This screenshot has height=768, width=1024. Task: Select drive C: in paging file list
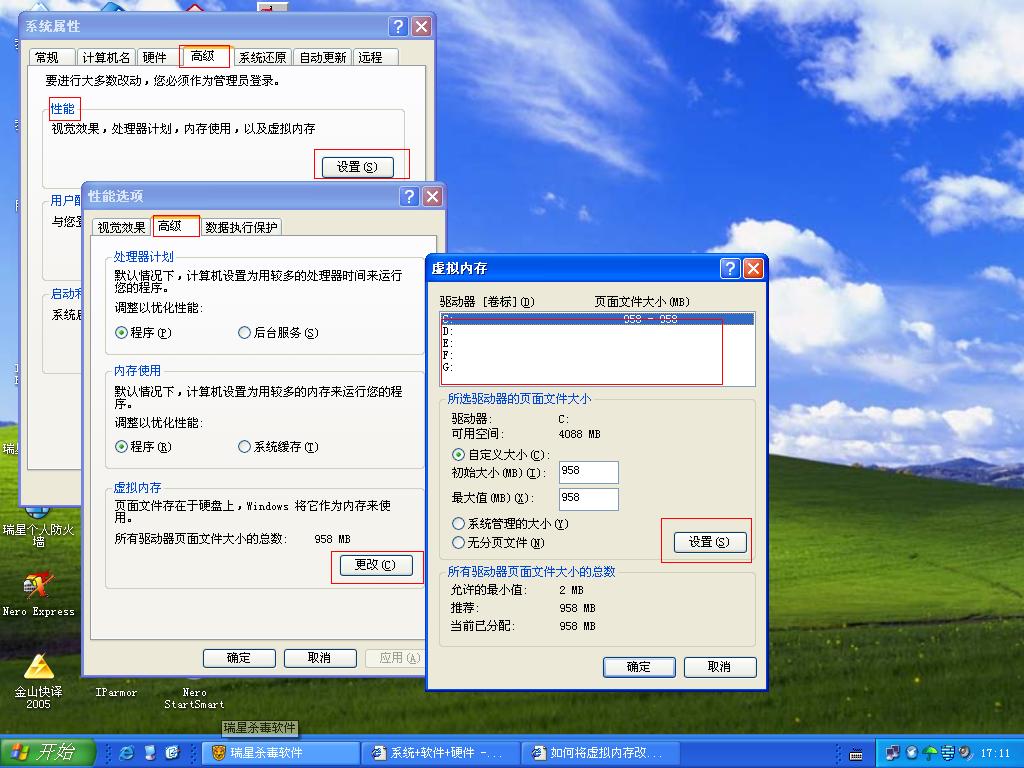pos(597,319)
